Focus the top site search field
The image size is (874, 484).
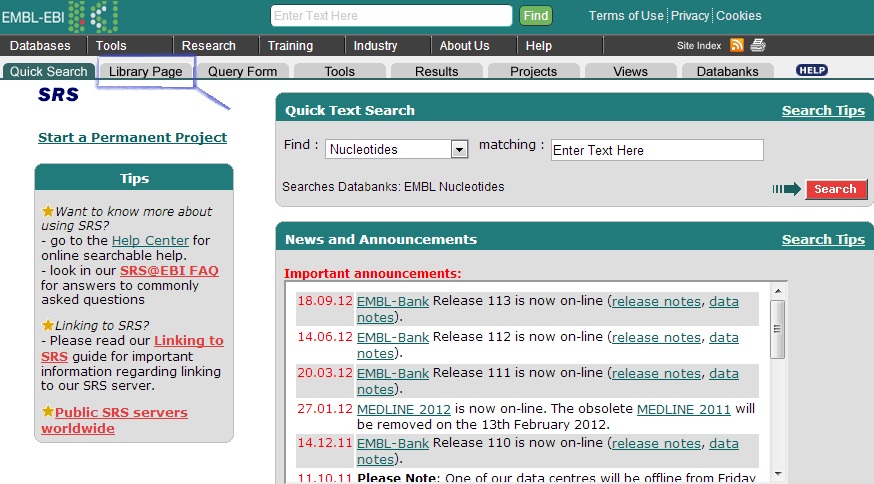[x=391, y=16]
